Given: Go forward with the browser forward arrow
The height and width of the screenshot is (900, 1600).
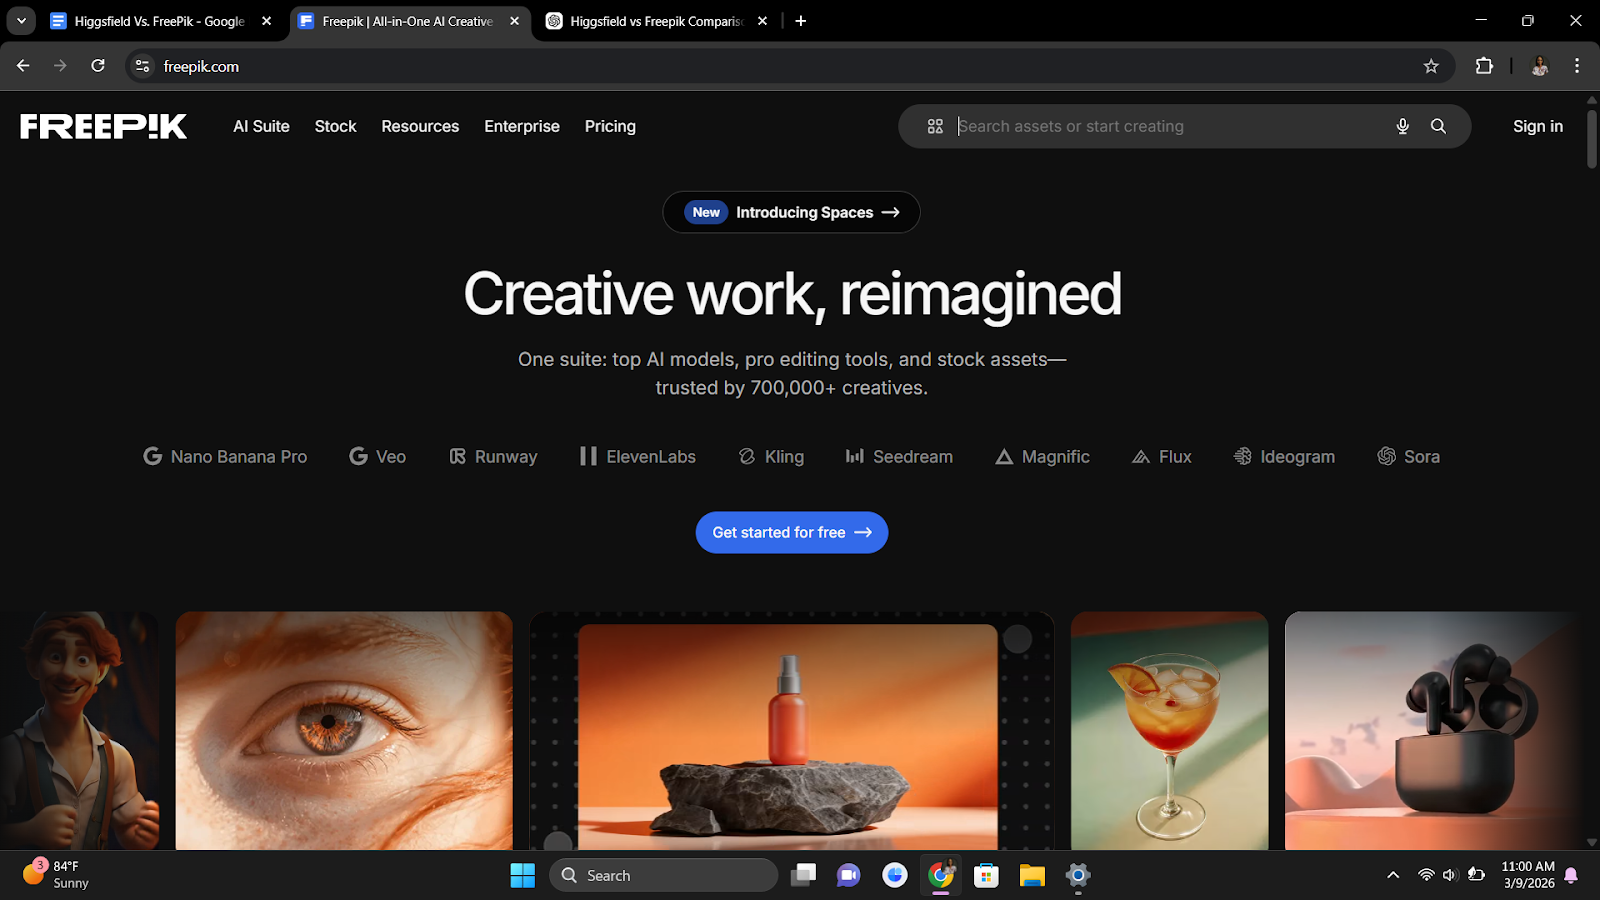Looking at the screenshot, I should [x=60, y=66].
